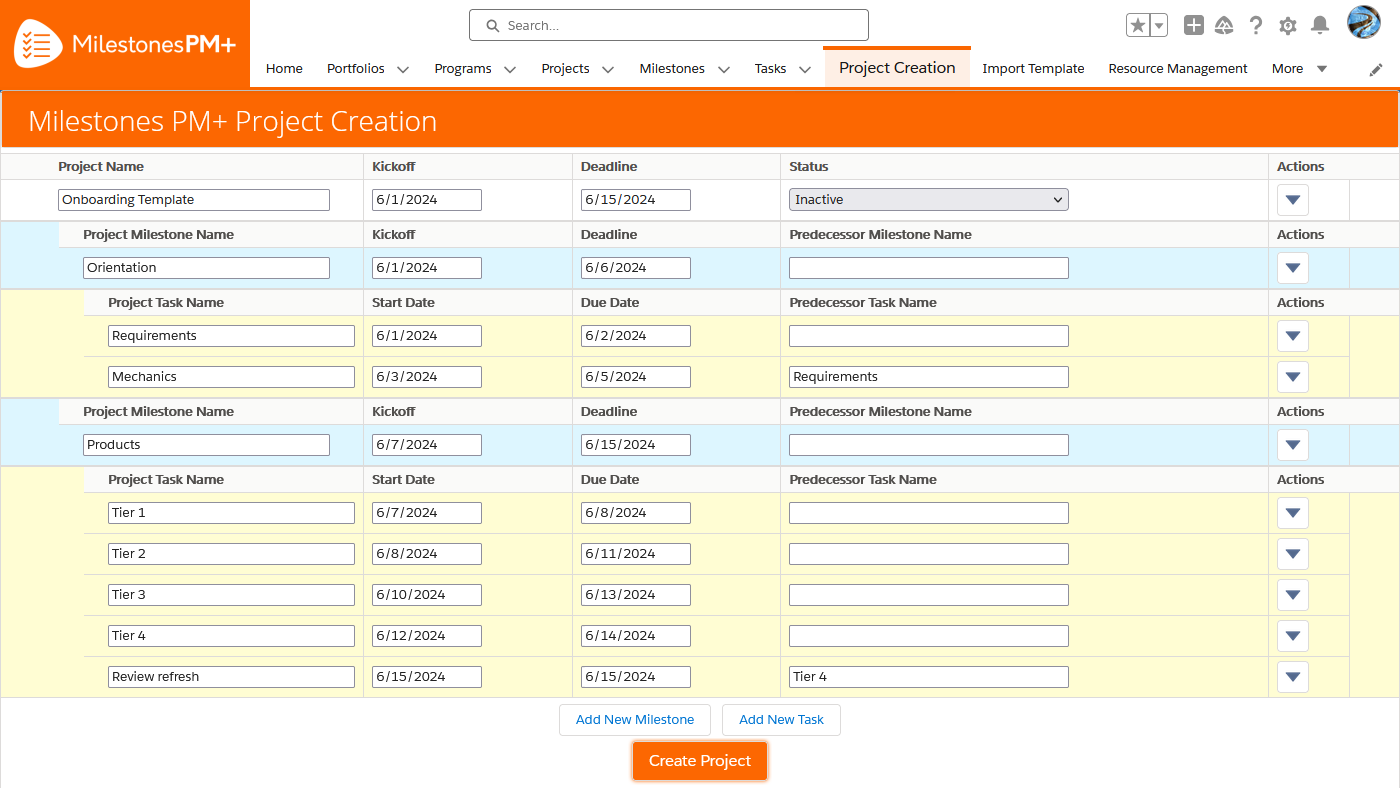Go to the Home tab
Screen dimensions: 1400x788
pyautogui.click(x=284, y=68)
